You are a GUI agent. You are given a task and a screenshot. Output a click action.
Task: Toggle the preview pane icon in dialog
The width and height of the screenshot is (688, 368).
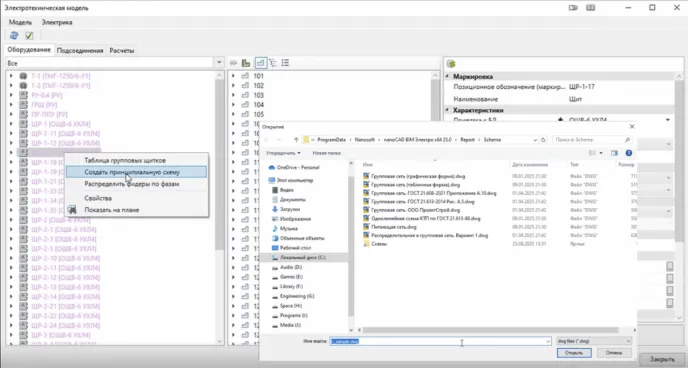(x=614, y=153)
